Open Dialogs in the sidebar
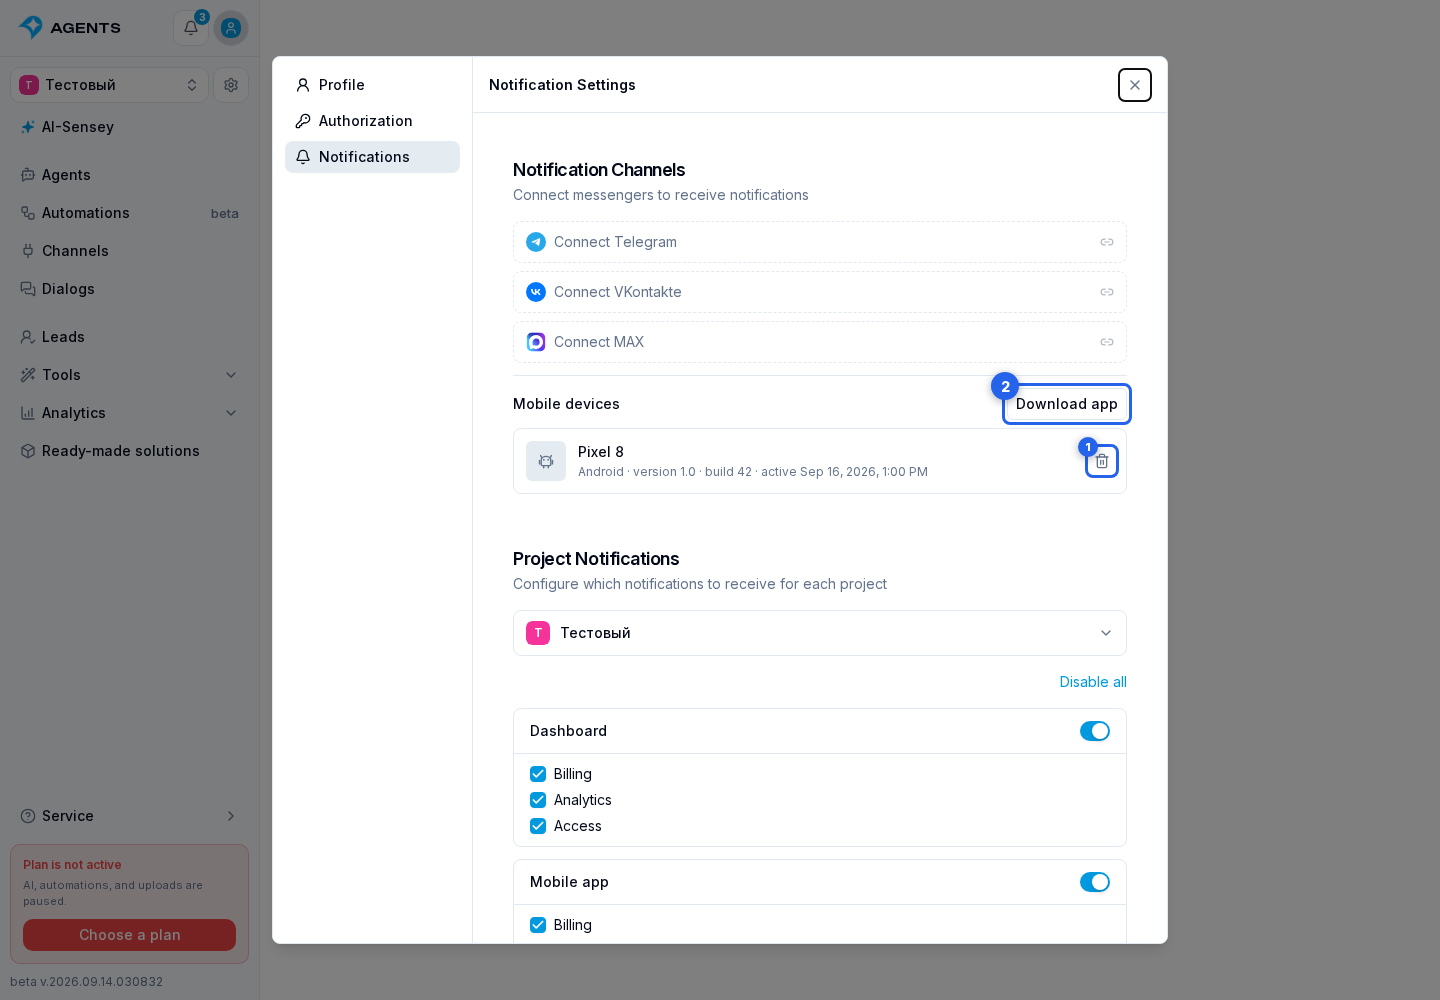The image size is (1440, 1000). [130, 289]
